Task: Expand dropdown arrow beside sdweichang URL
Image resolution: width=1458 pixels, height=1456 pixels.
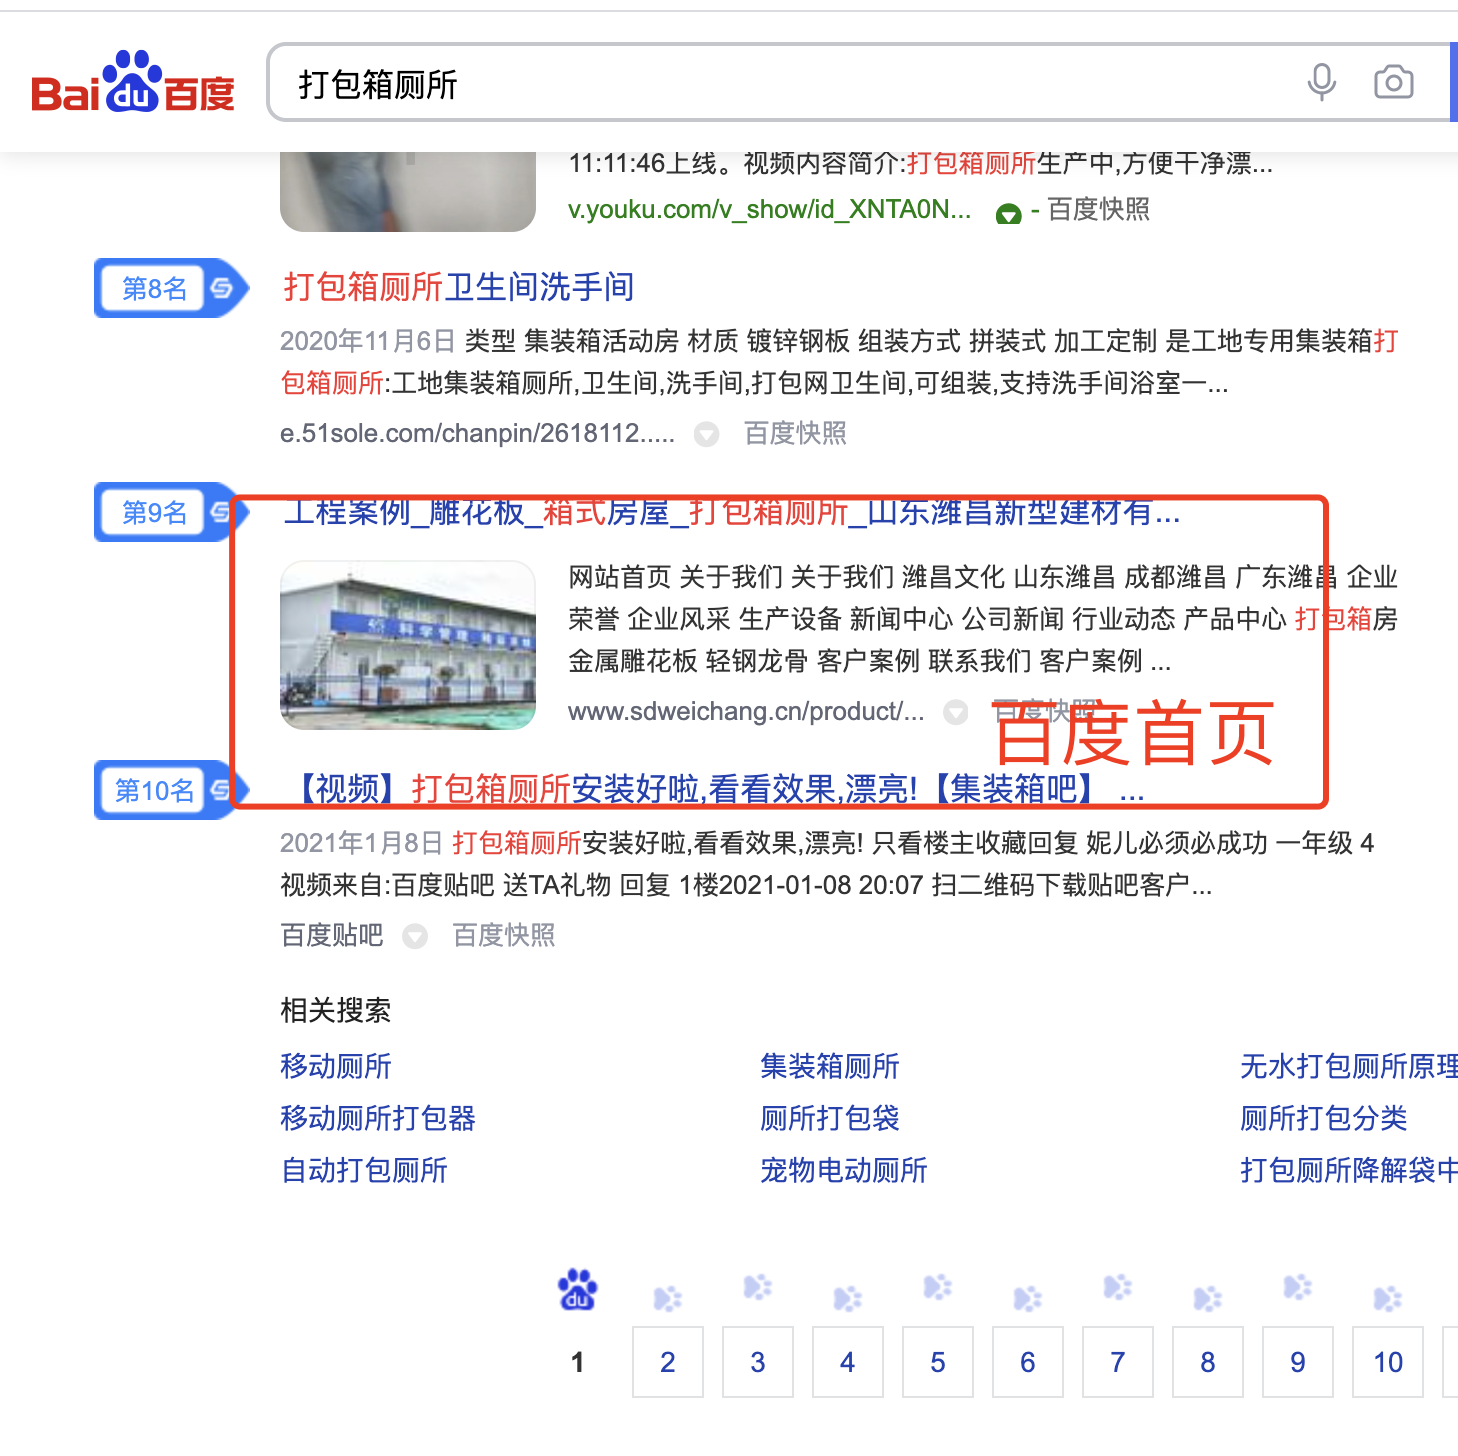Action: point(956,712)
